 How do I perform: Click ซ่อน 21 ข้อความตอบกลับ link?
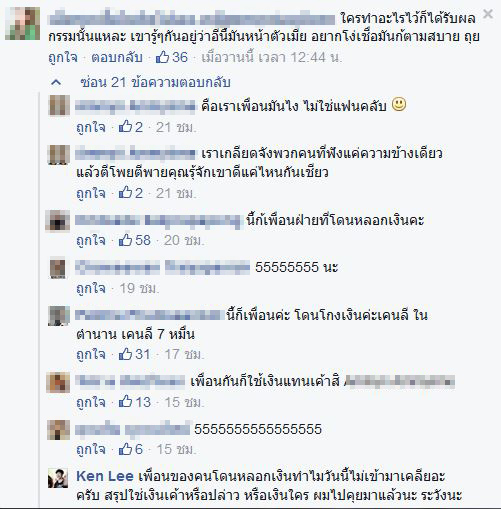(x=155, y=82)
